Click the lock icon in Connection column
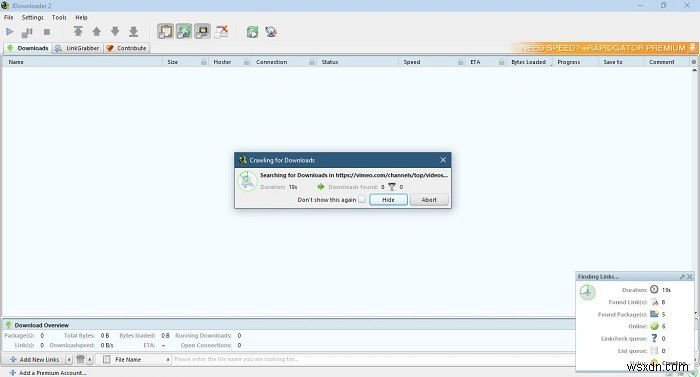The width and height of the screenshot is (700, 377). [x=312, y=62]
